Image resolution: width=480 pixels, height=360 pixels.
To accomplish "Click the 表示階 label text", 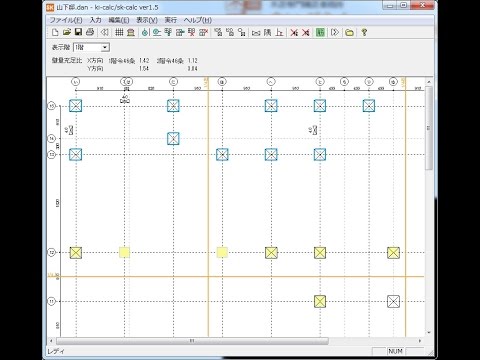I will tap(61, 47).
